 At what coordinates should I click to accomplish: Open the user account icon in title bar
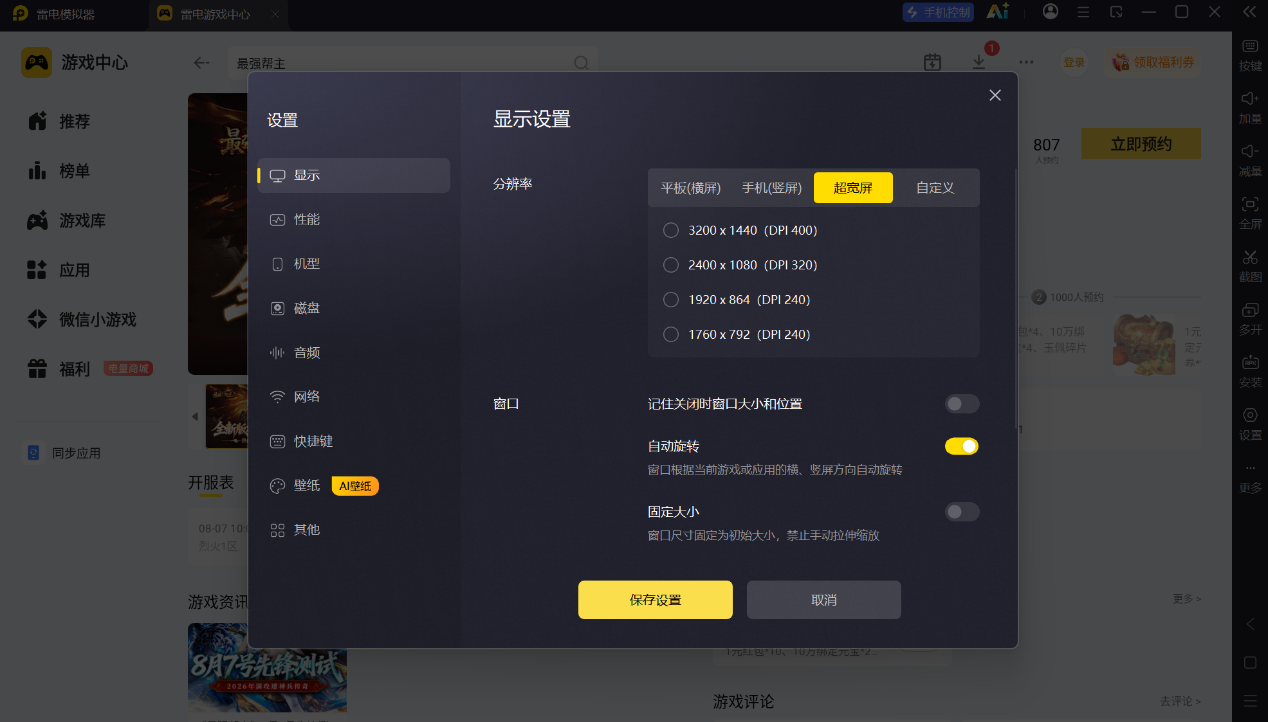1050,12
